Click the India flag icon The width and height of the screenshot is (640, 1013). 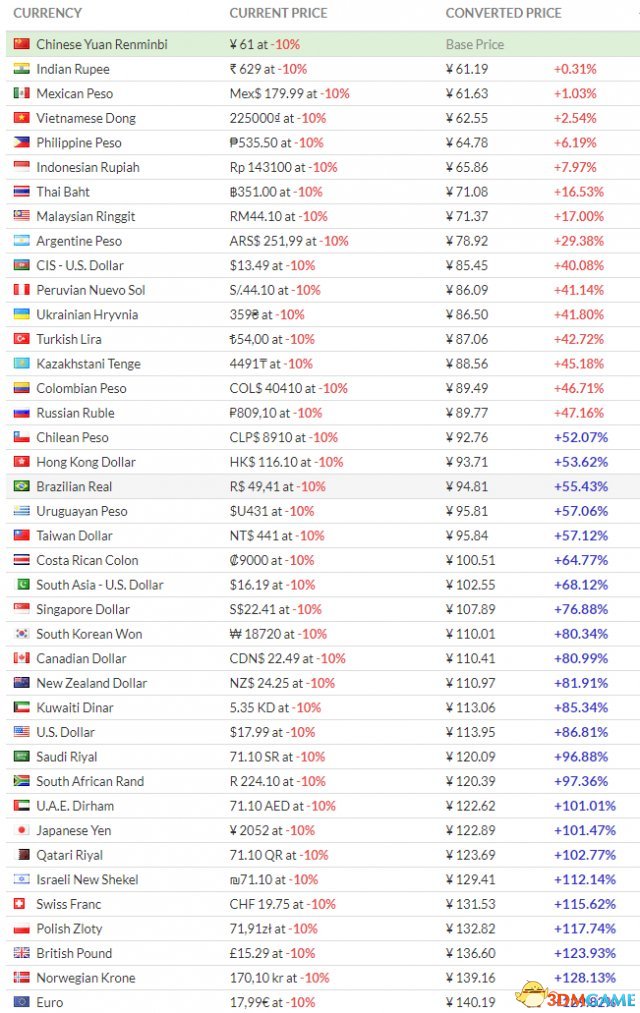(x=21, y=68)
